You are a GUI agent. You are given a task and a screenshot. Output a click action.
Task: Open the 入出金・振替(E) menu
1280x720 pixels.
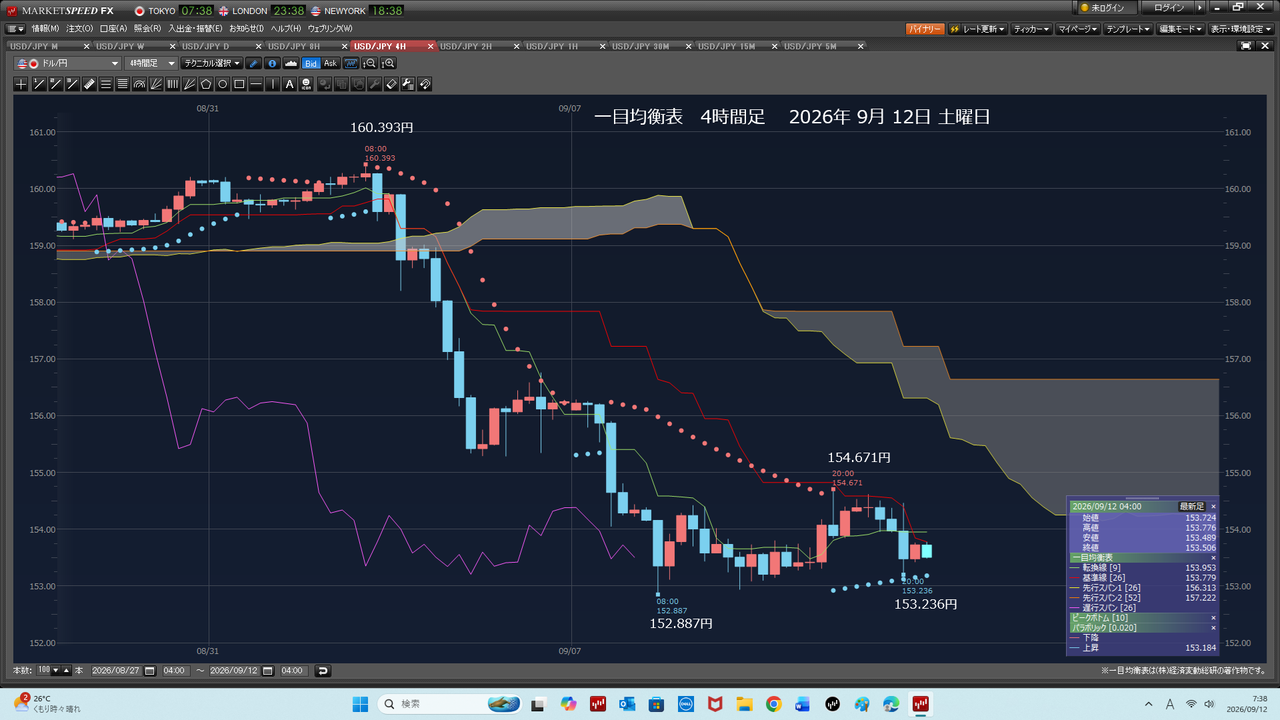194,29
